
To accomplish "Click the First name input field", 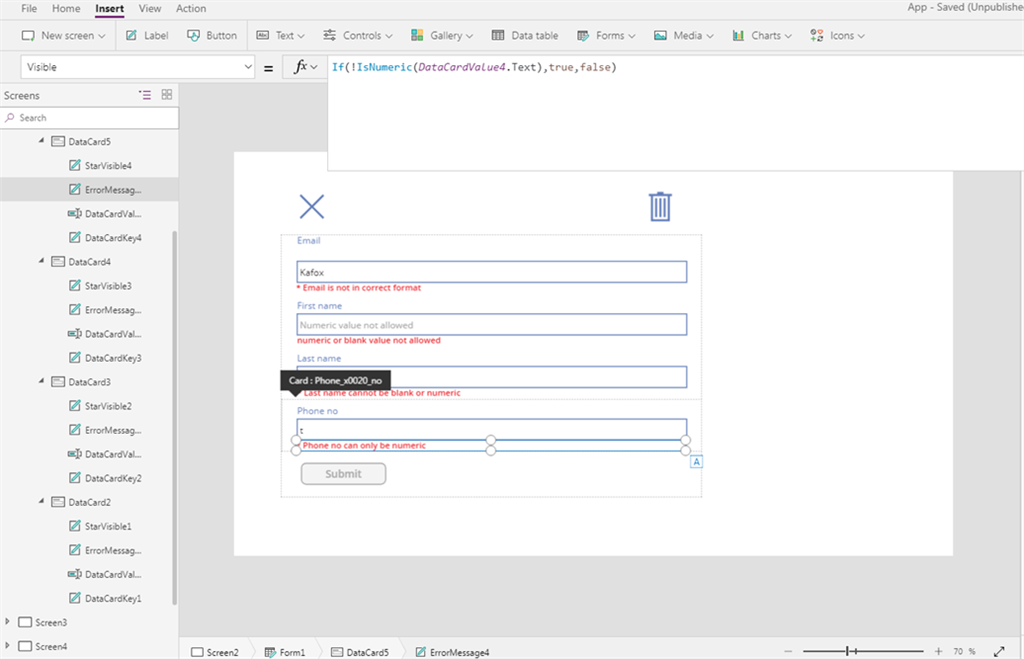I will click(492, 325).
